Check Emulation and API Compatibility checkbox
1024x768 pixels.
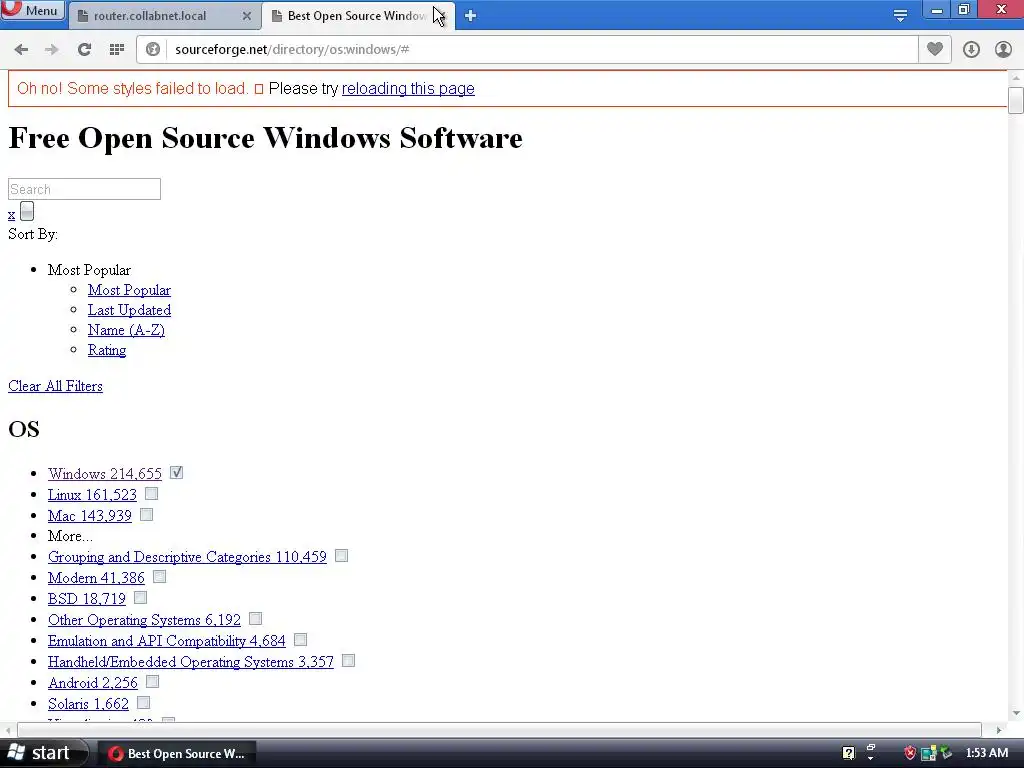point(300,639)
